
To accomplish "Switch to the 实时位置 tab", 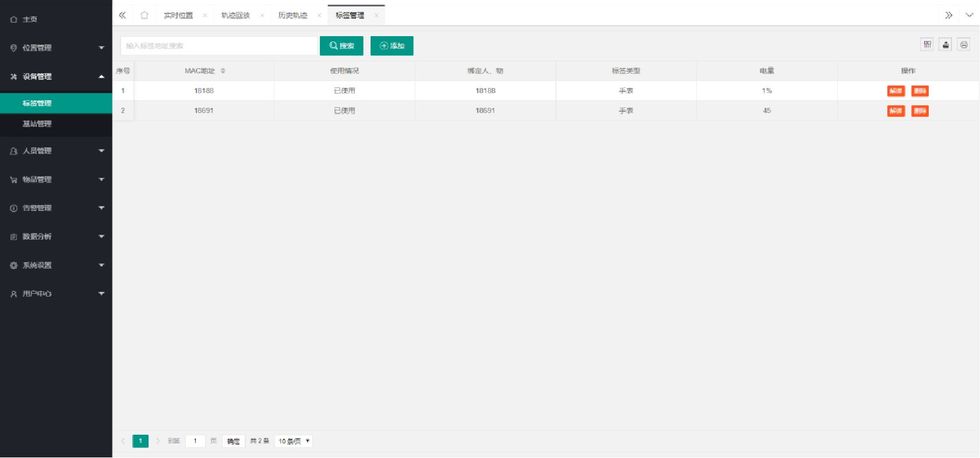I will tap(178, 16).
